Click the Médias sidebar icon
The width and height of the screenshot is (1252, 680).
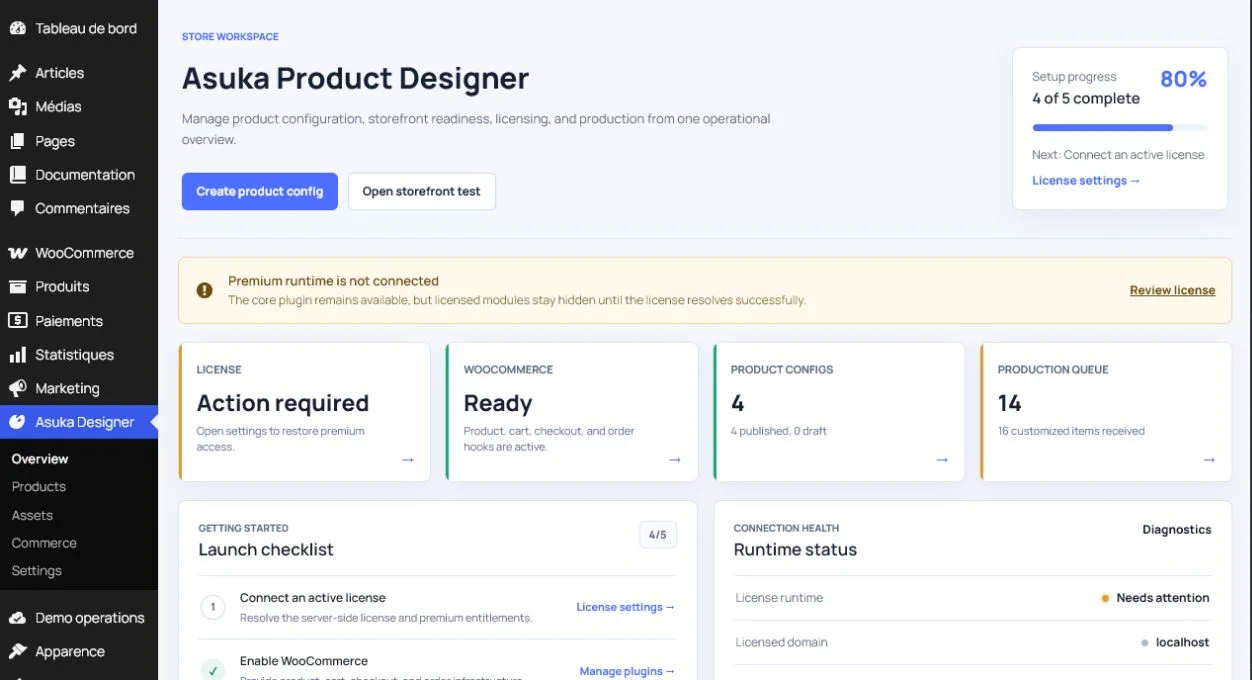tap(17, 107)
